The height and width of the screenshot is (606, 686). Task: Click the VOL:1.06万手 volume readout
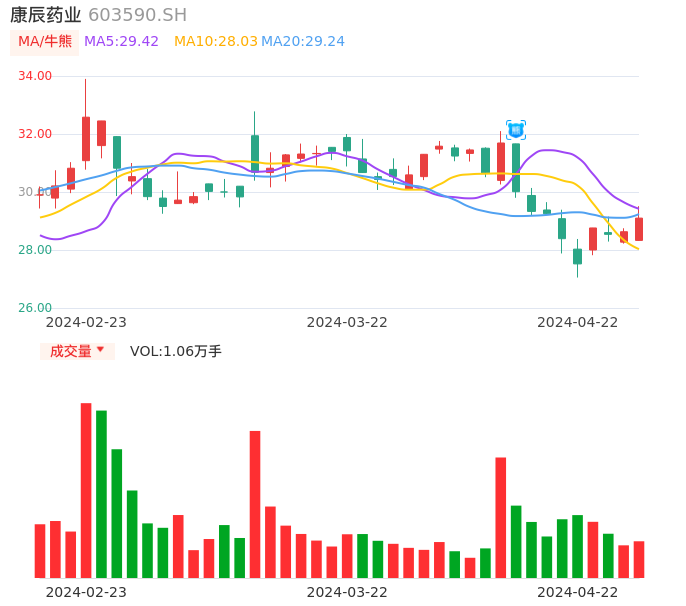point(175,351)
